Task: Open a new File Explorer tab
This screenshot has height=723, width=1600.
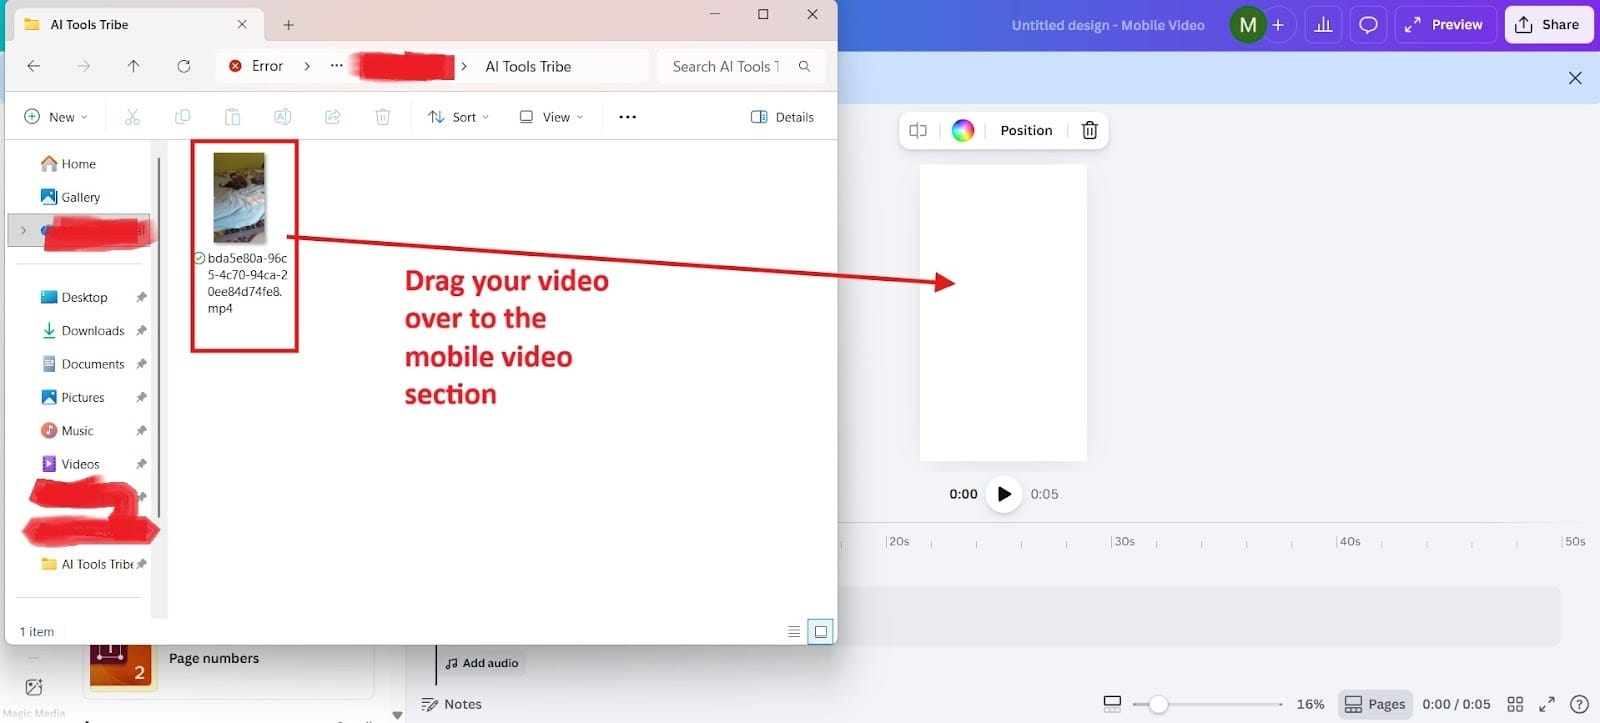Action: (288, 25)
